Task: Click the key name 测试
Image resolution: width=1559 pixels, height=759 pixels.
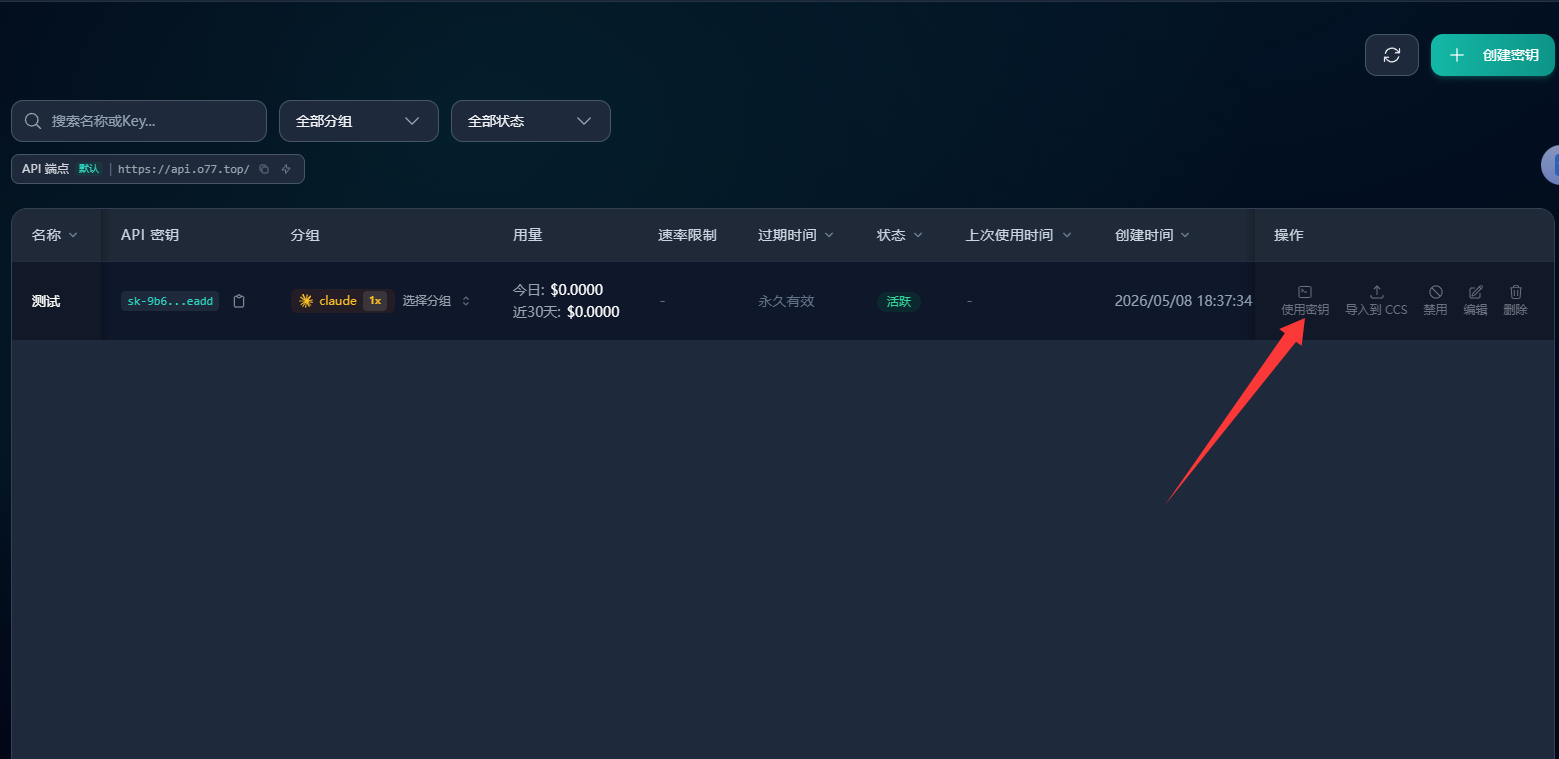Action: (x=46, y=301)
